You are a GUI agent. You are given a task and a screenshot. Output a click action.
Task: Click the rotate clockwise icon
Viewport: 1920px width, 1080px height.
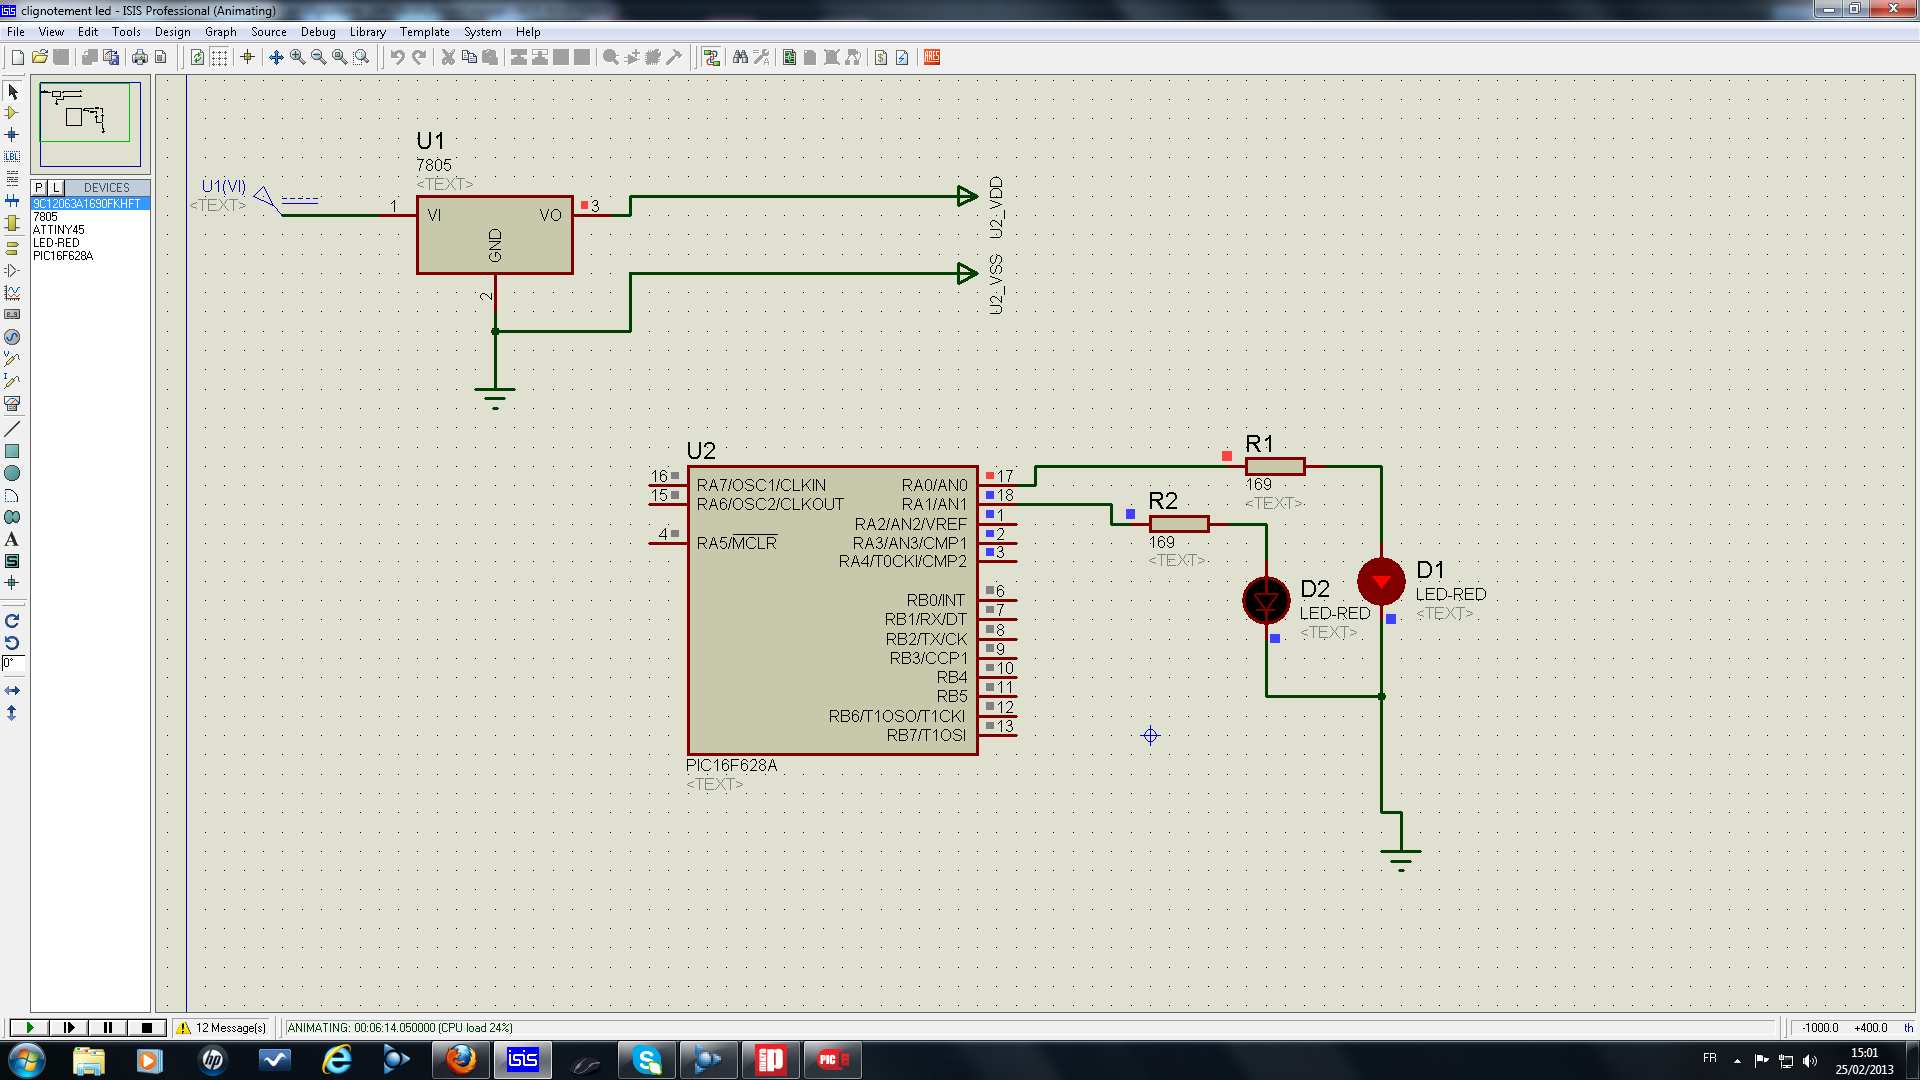pyautogui.click(x=12, y=621)
